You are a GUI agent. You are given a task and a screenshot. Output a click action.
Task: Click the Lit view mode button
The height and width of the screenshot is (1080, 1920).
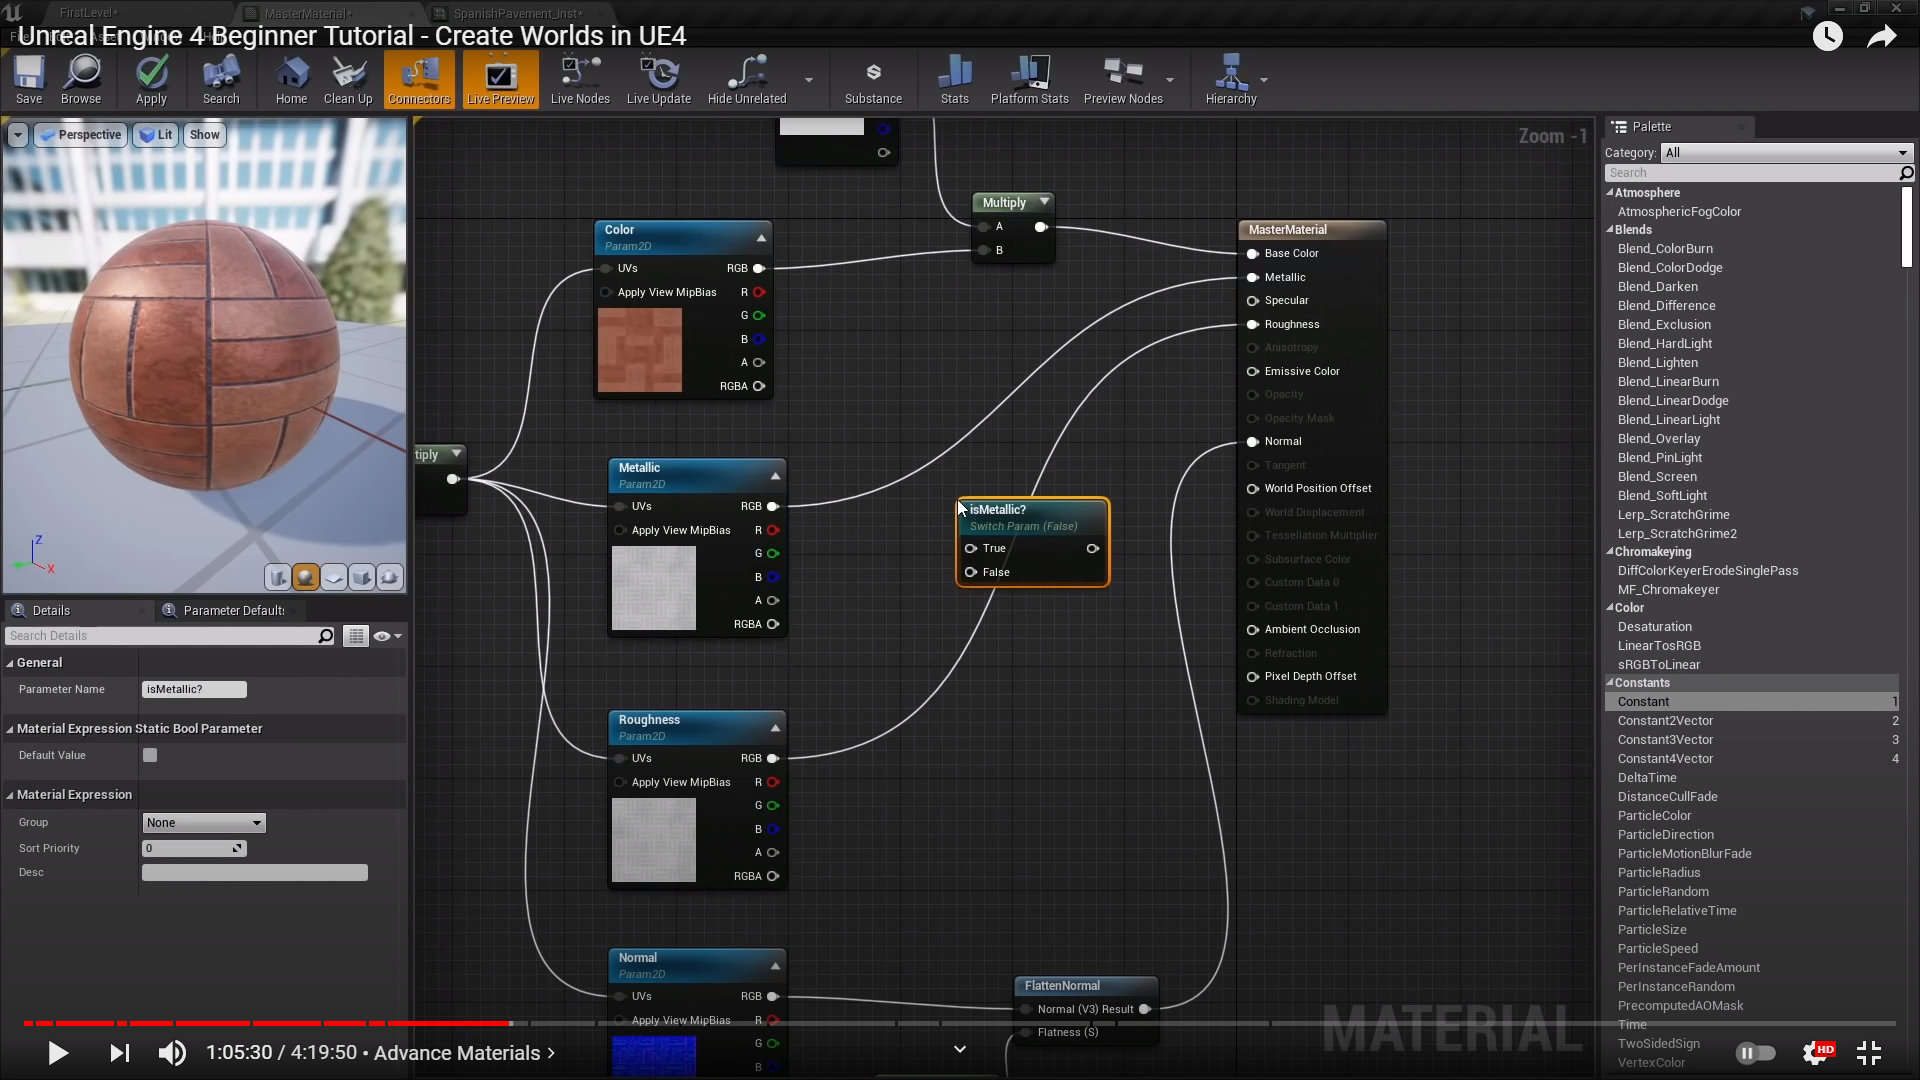click(156, 135)
